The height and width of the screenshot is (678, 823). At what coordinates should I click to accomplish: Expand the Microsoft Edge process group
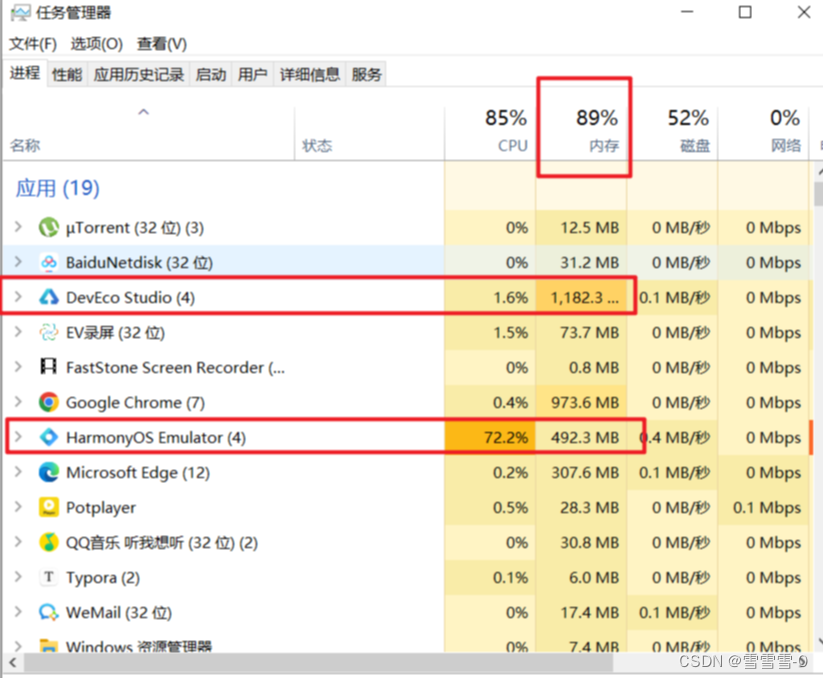click(x=18, y=472)
